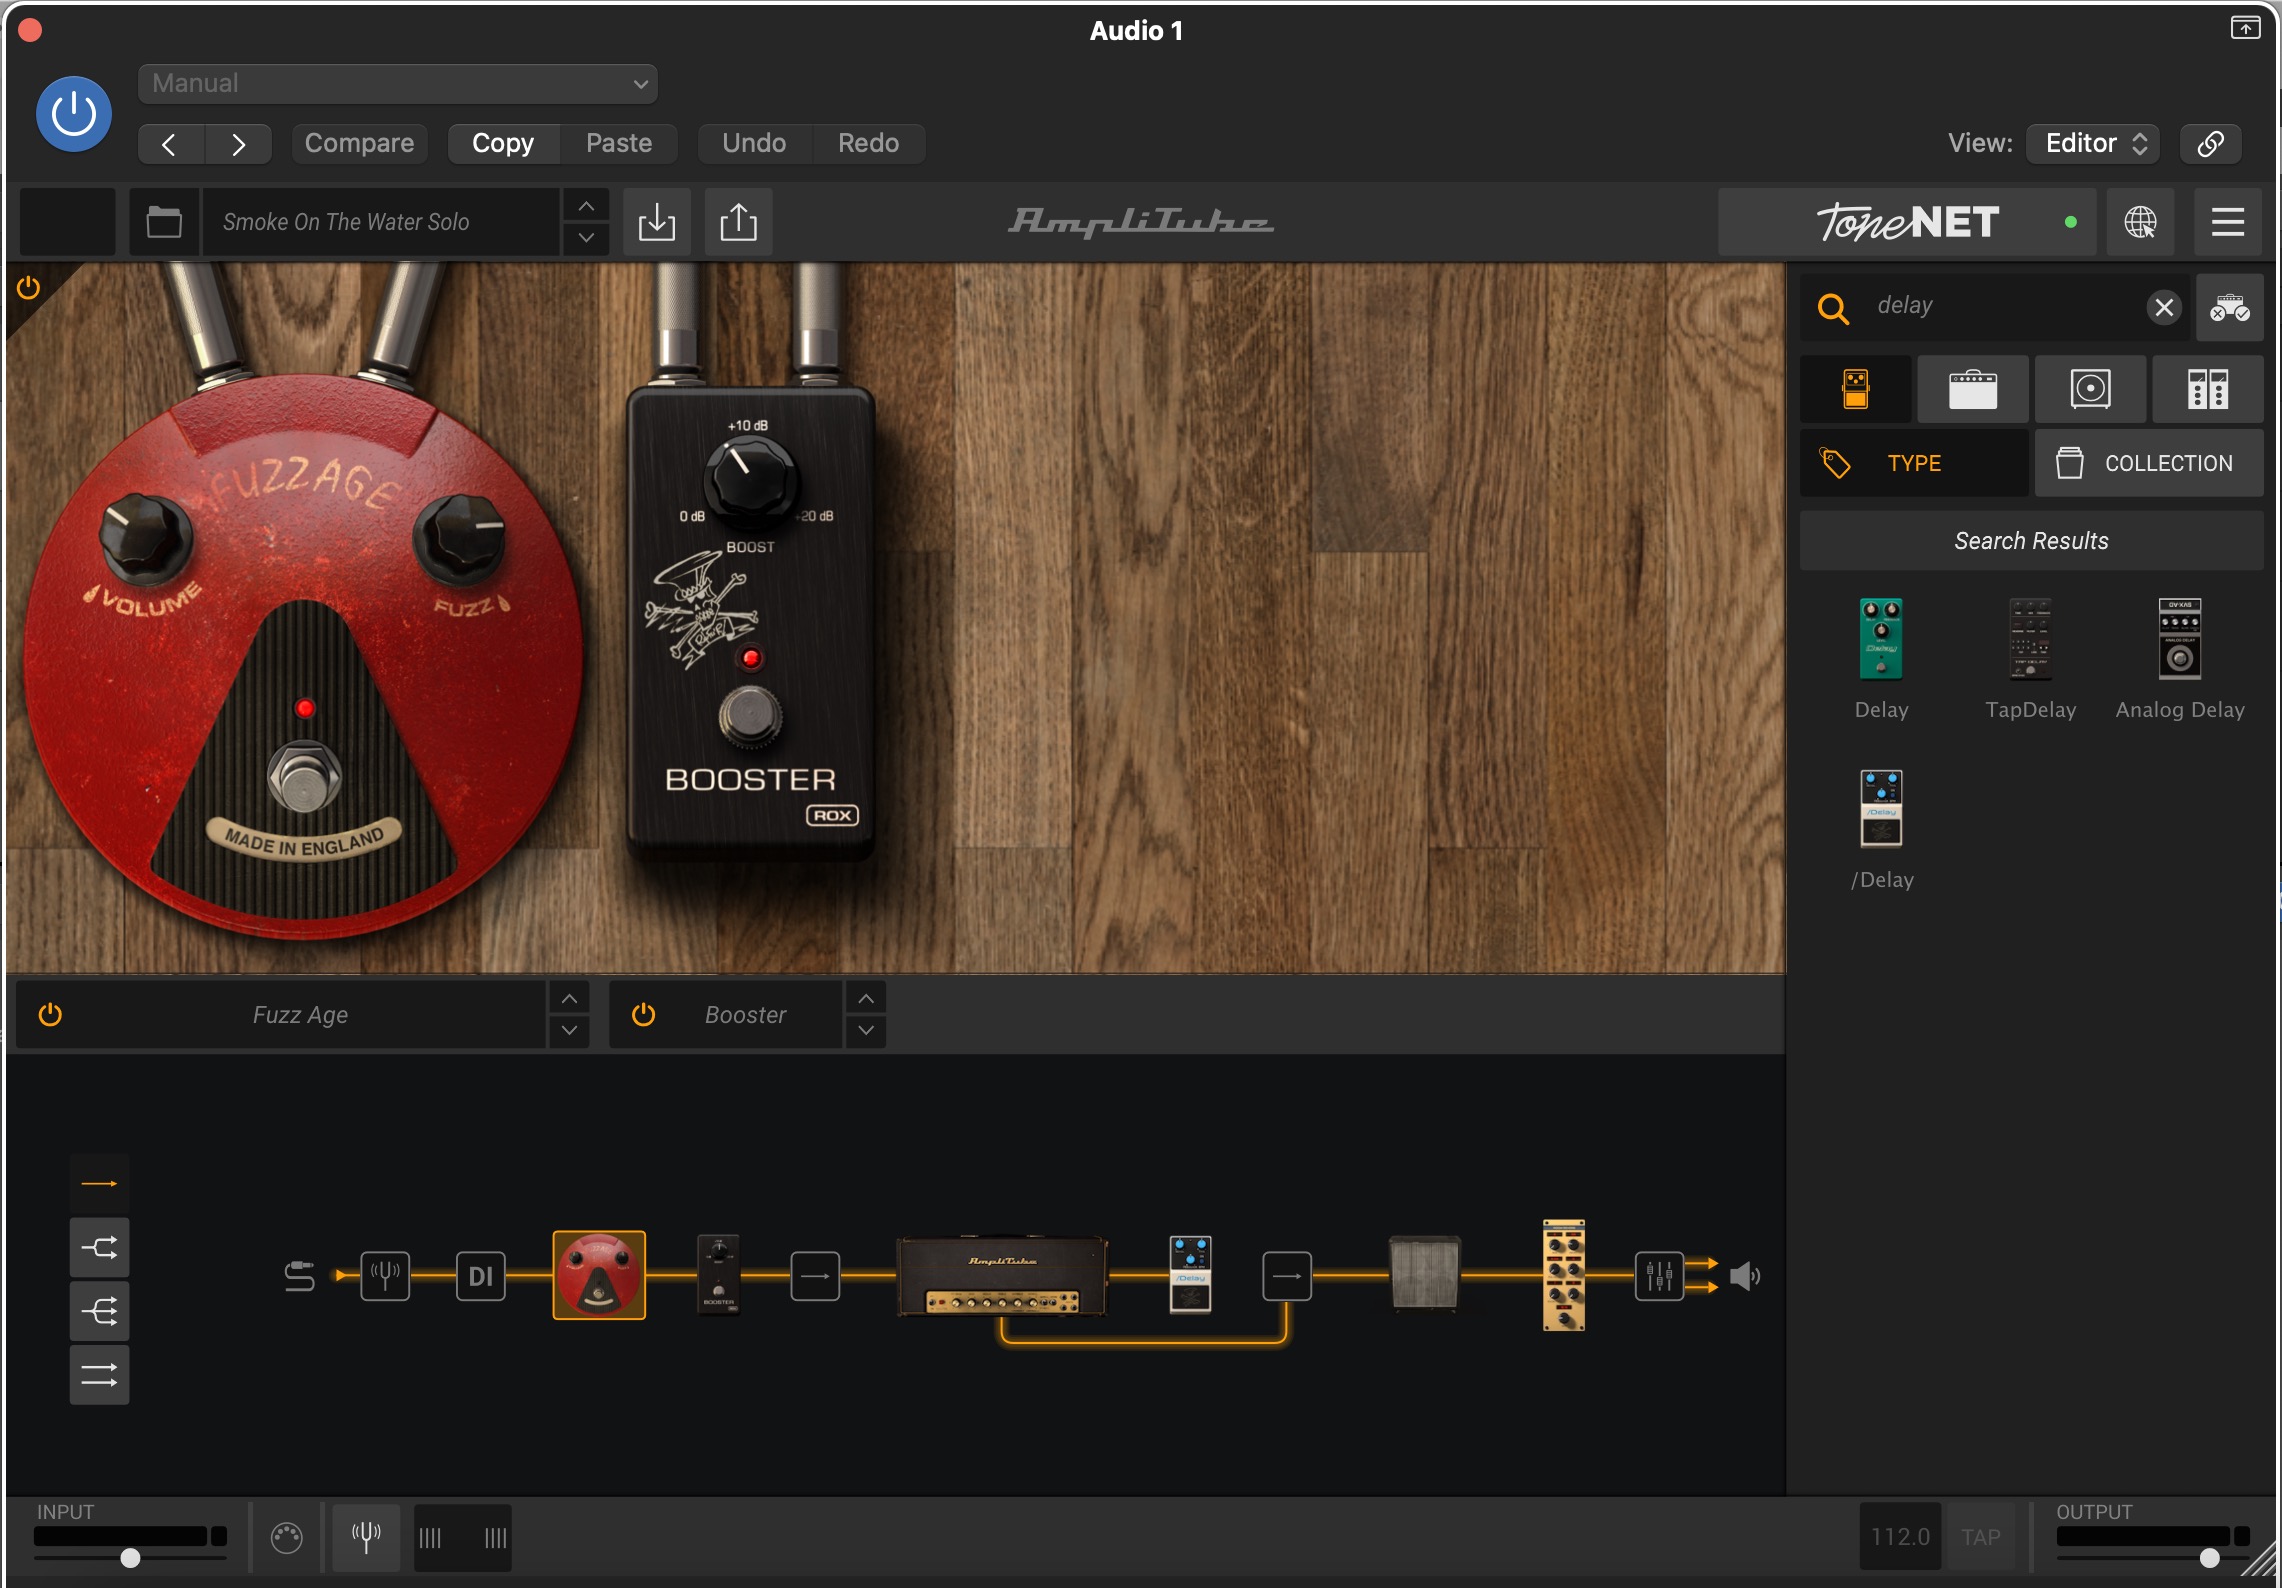Open the hamburger main menu
2282x1588 pixels.
[2228, 222]
